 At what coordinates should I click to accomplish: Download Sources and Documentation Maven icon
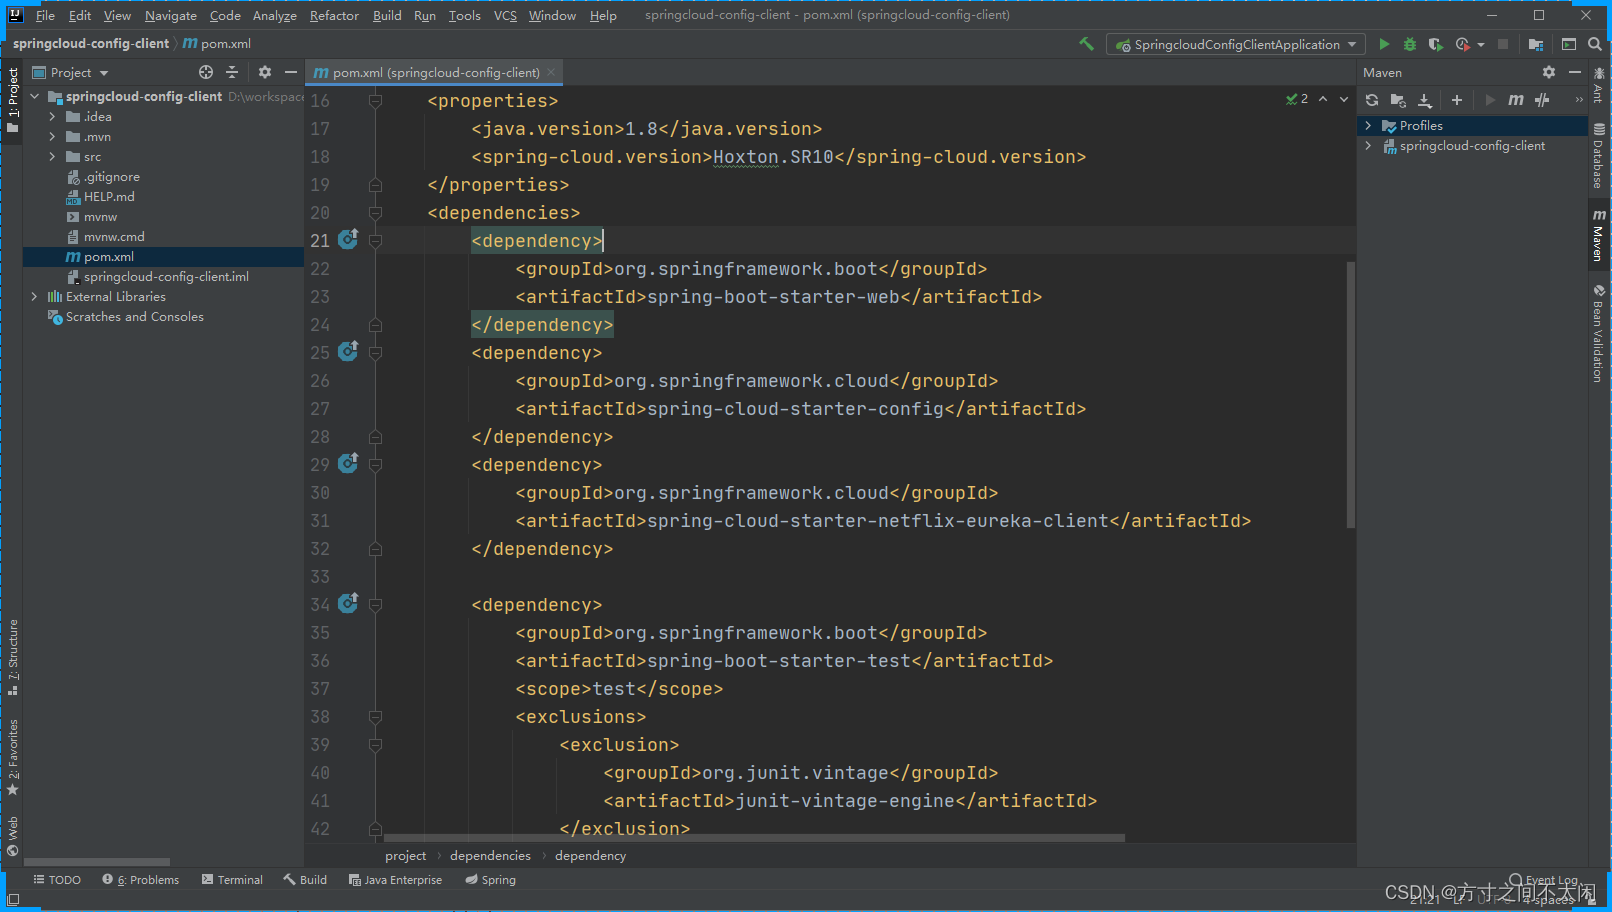1425,100
